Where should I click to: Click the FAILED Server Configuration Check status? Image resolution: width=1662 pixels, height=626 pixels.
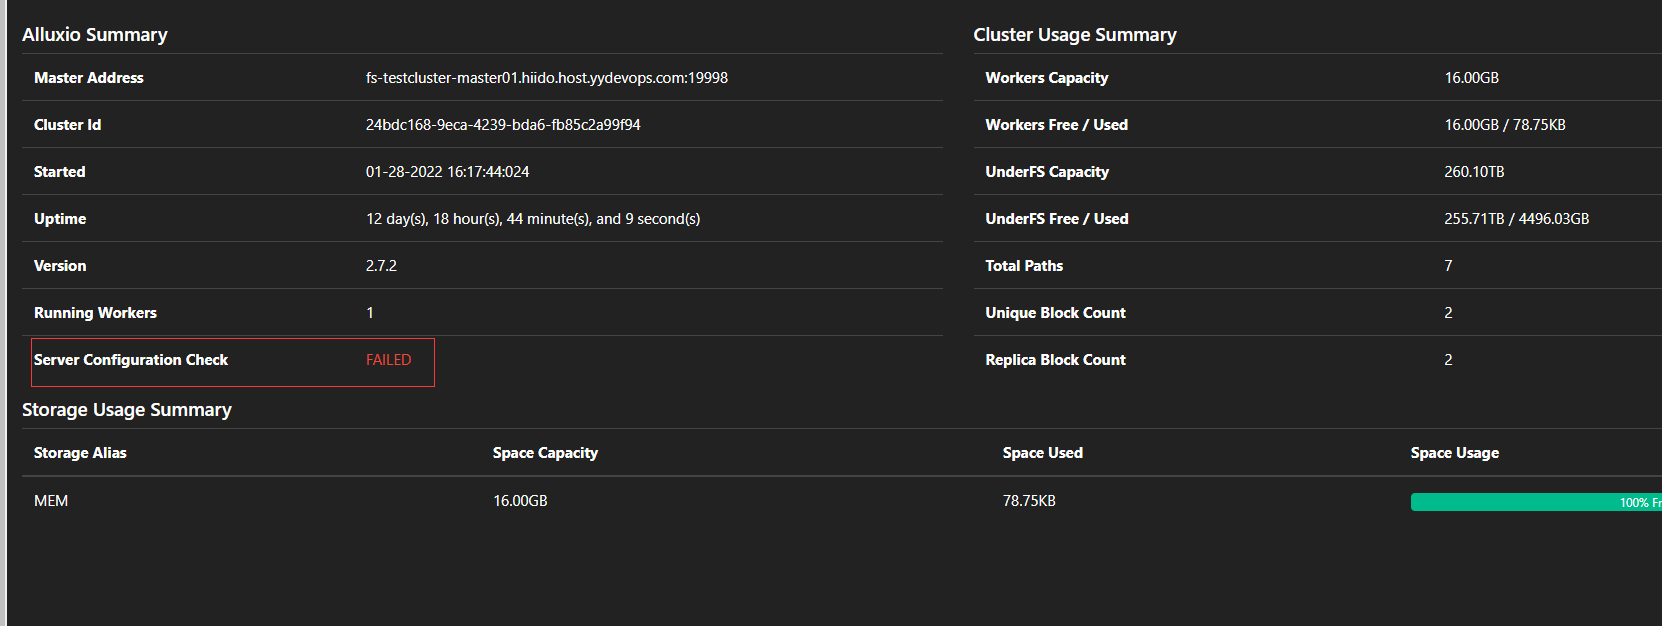point(389,359)
